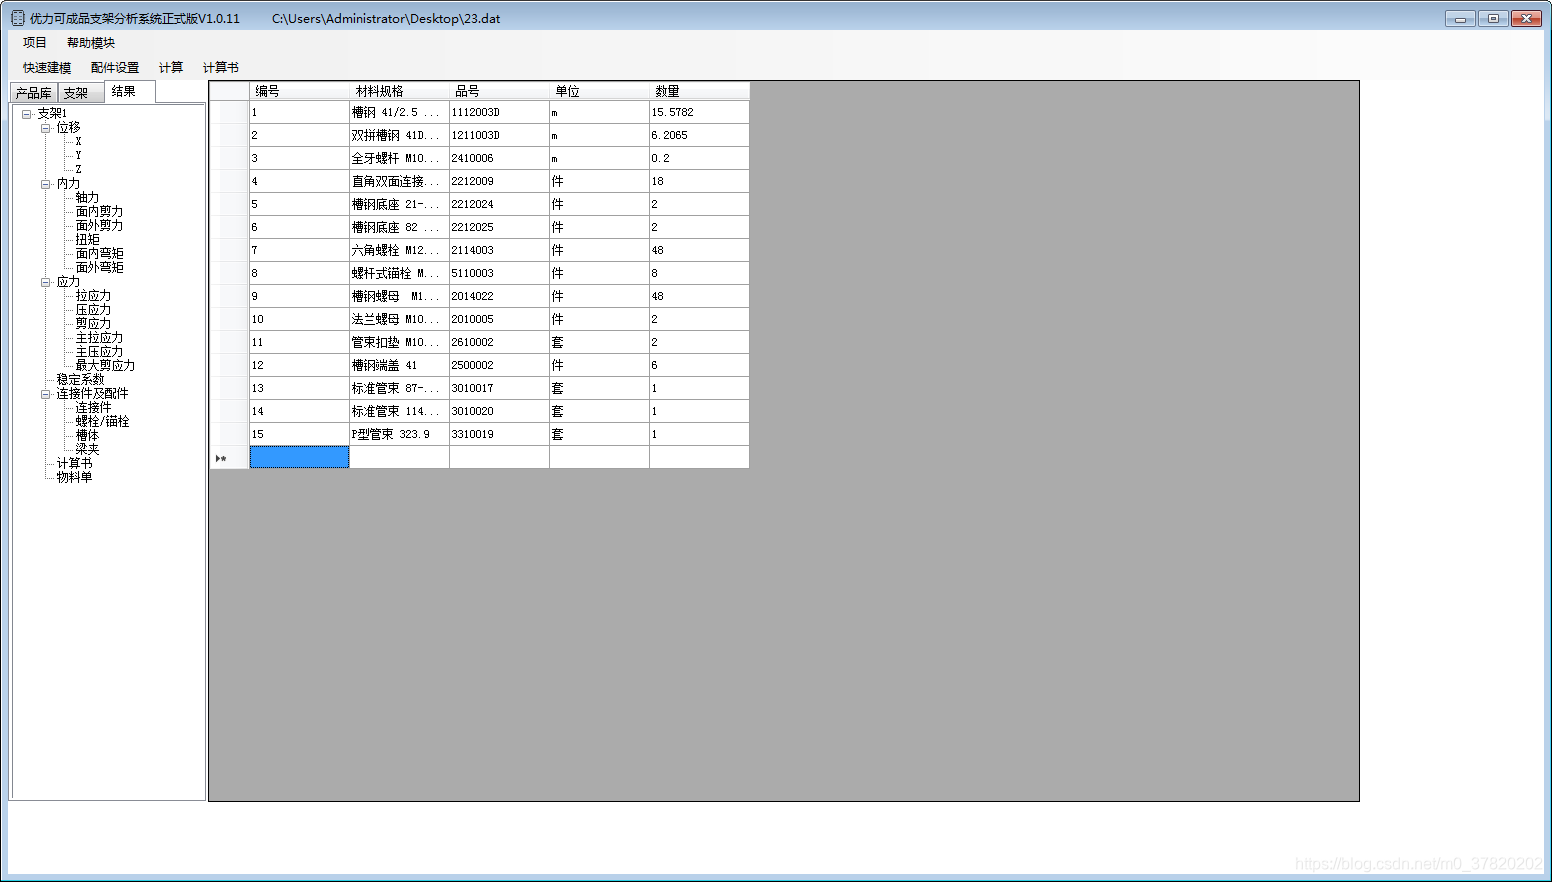Click the 单位 column header
The width and height of the screenshot is (1552, 882).
[599, 91]
